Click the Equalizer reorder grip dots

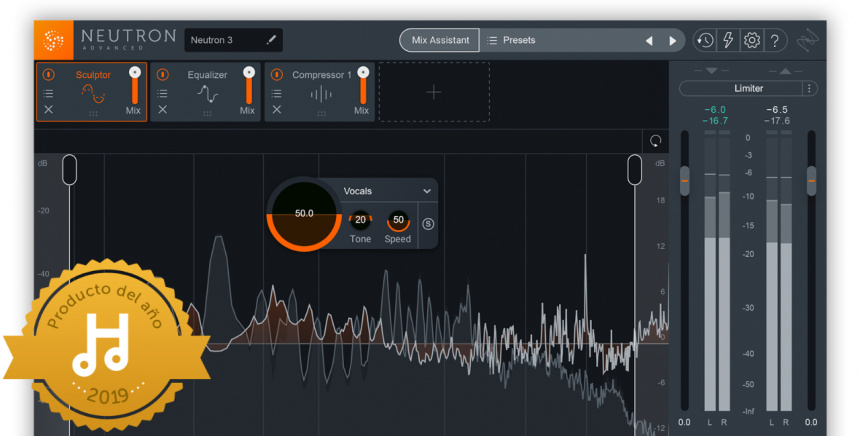pyautogui.click(x=207, y=114)
